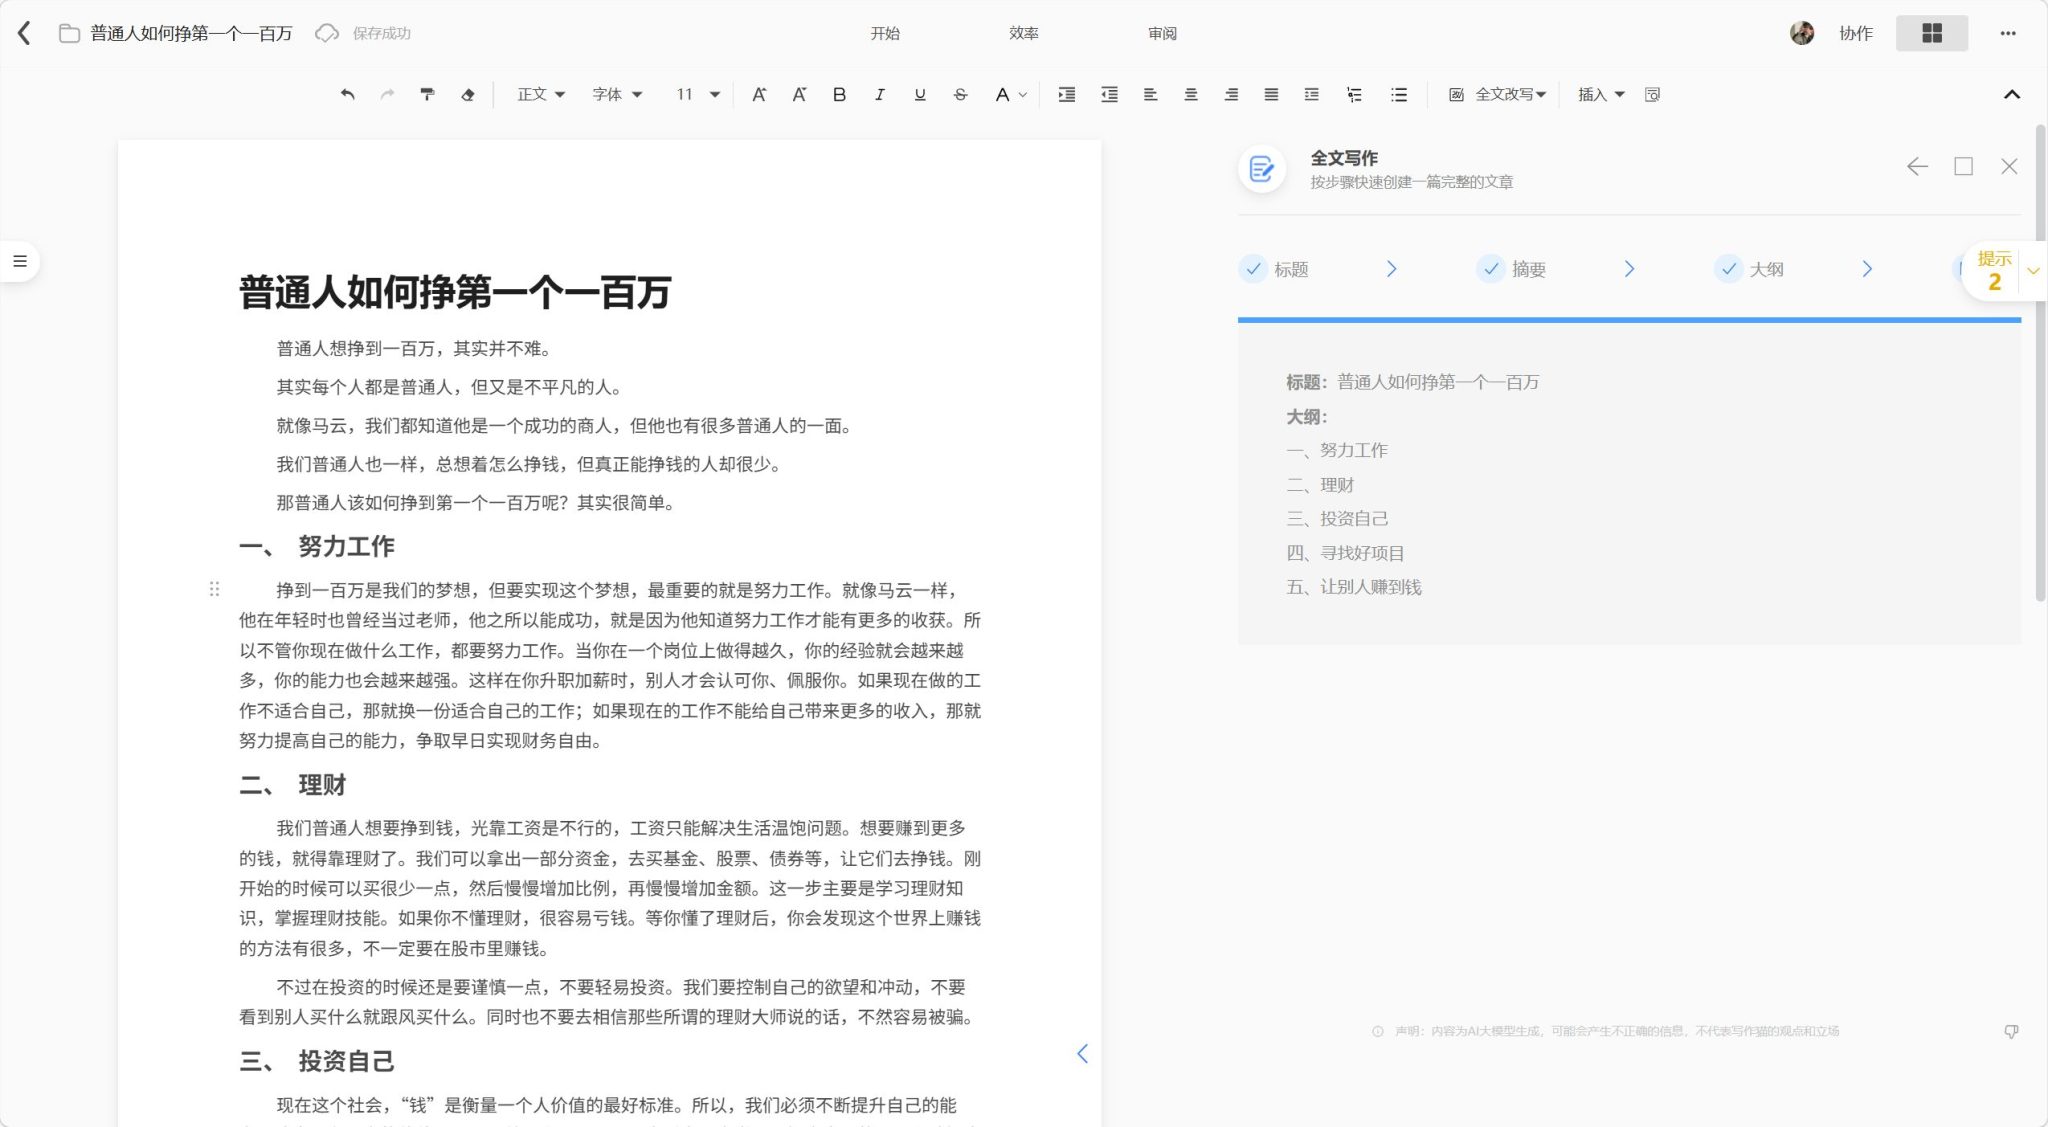Image resolution: width=2048 pixels, height=1127 pixels.
Task: Justify the paragraph alignment
Action: [1271, 94]
